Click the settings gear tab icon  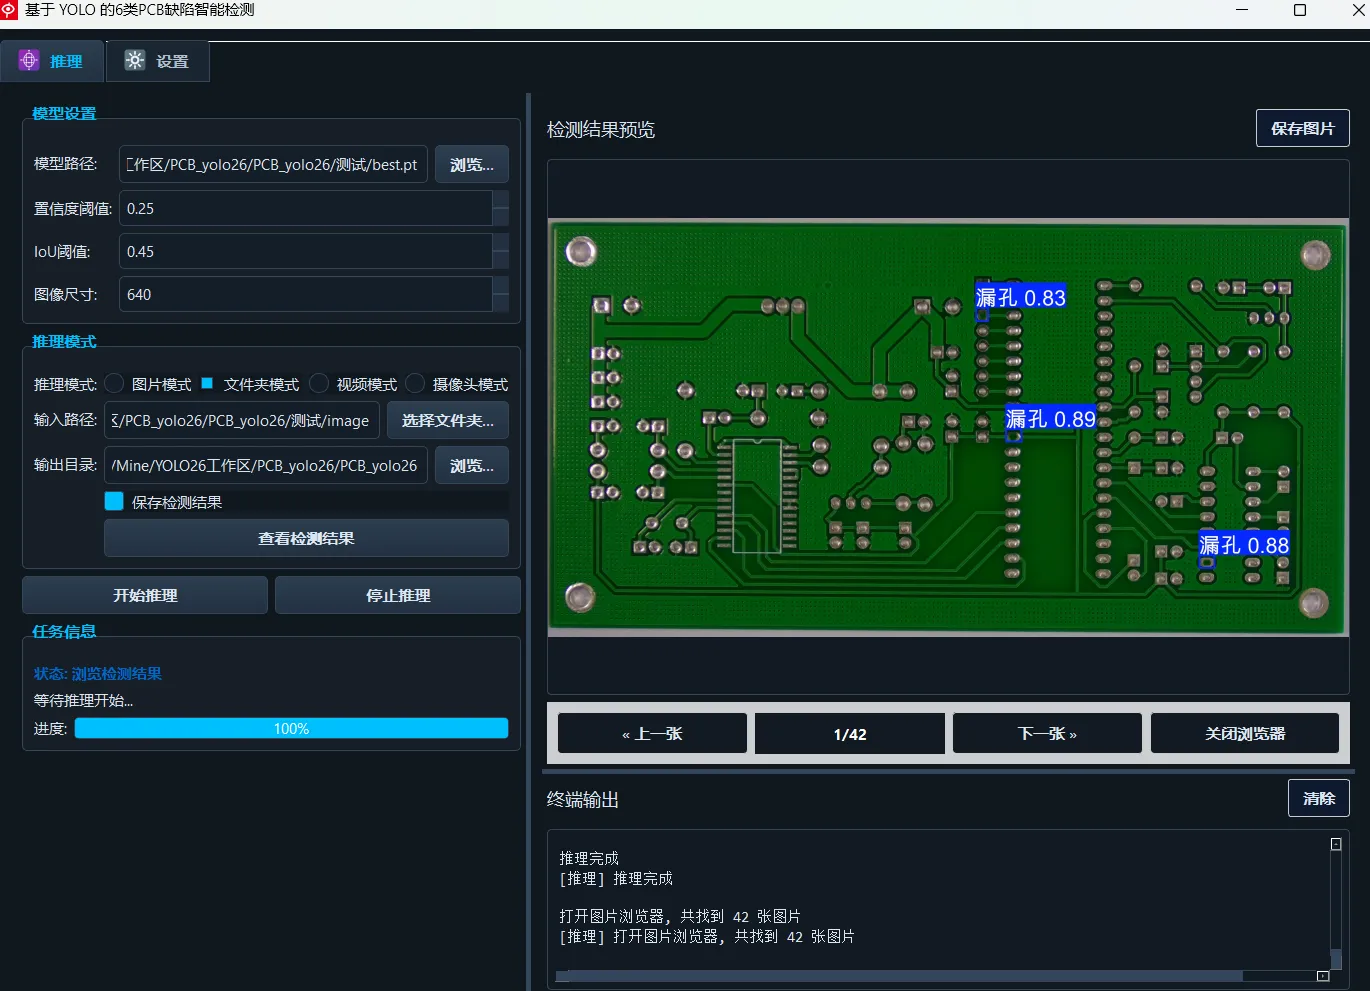click(134, 60)
